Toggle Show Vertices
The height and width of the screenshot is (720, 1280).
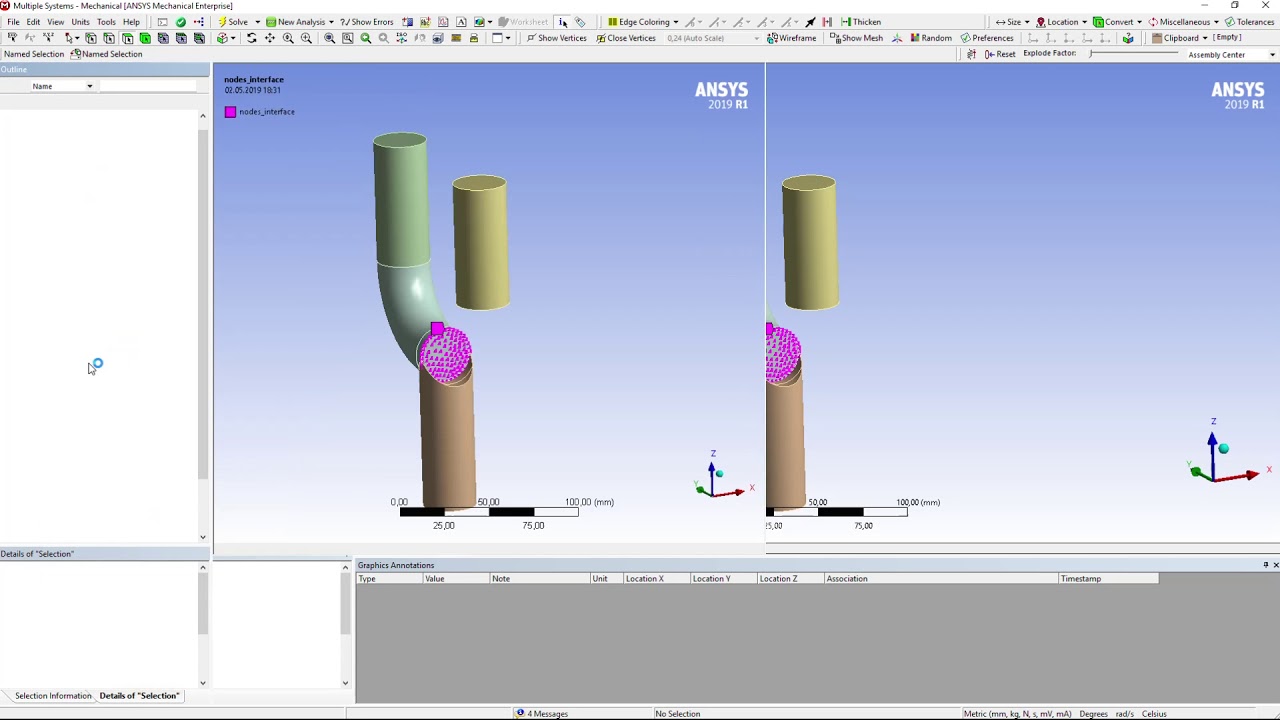coord(557,38)
